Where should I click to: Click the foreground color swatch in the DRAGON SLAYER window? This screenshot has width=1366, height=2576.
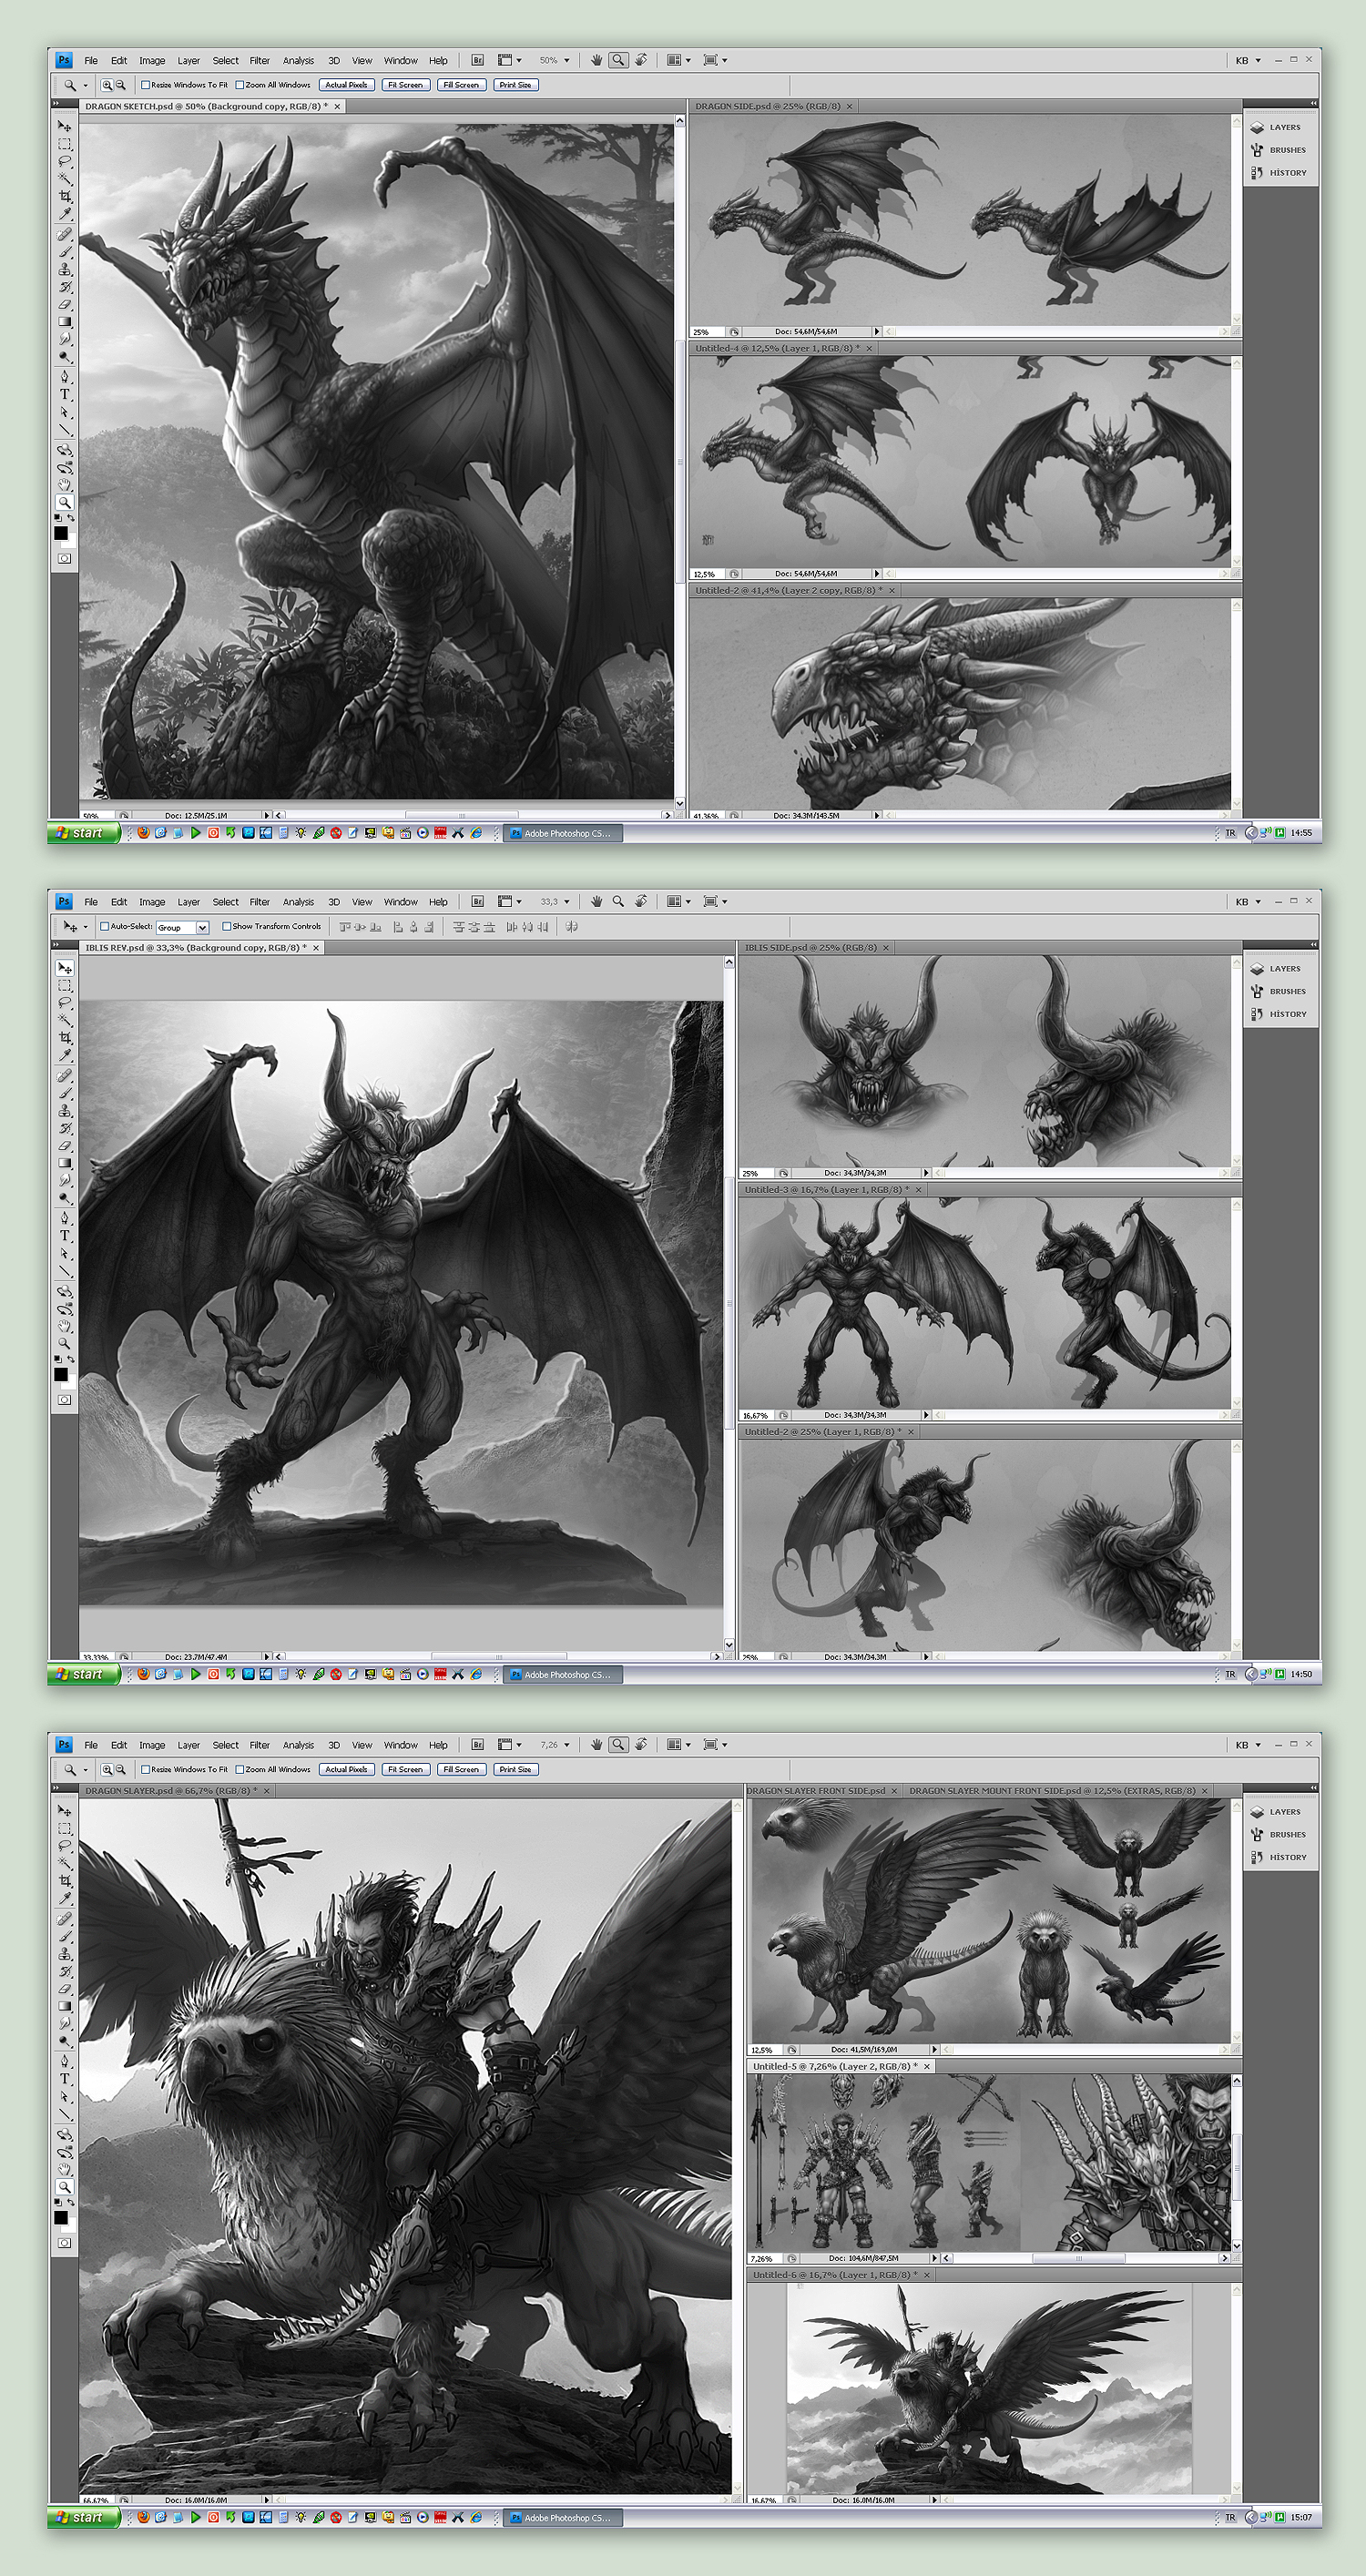[61, 2217]
